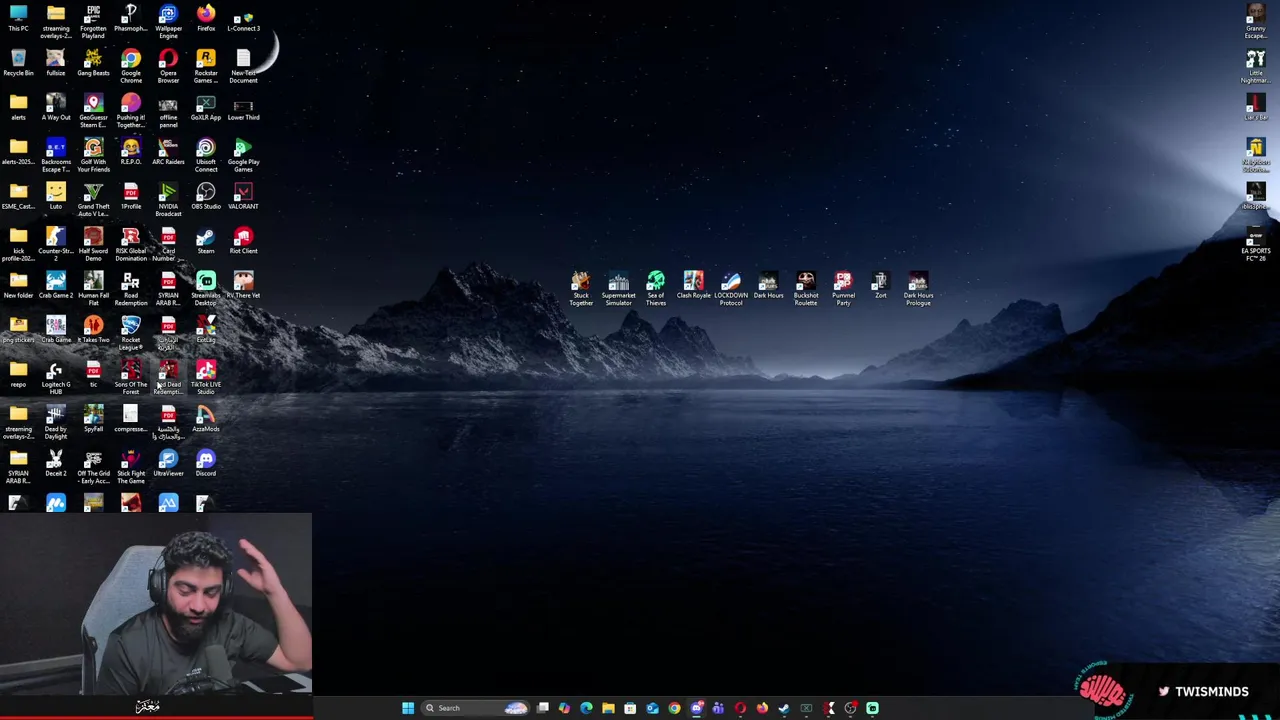Open the Human Fall Flat shortcut
Image resolution: width=1280 pixels, height=720 pixels.
93,288
